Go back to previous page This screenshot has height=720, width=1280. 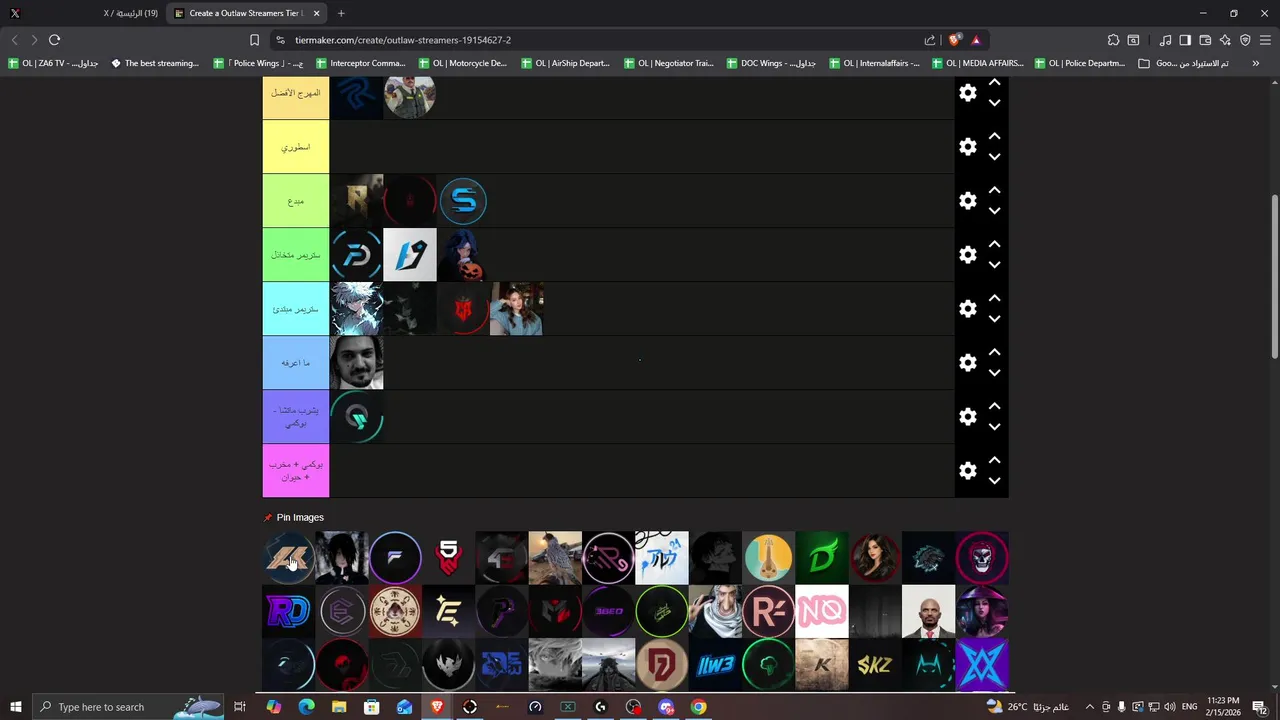[14, 40]
